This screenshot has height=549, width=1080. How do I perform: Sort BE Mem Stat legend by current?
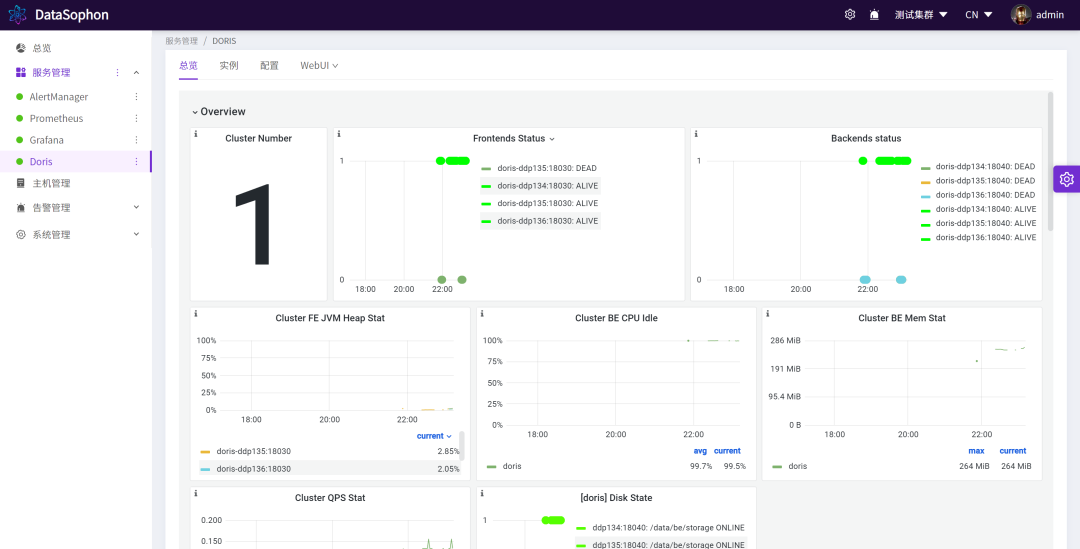1012,451
